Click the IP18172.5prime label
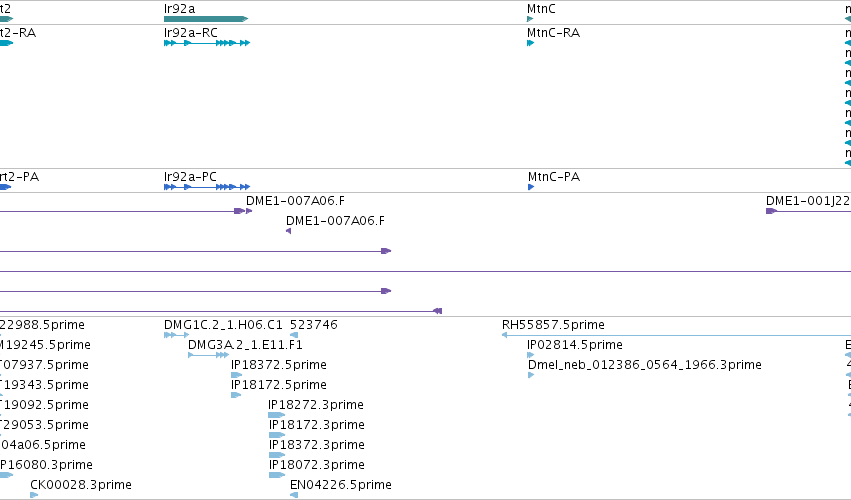 pyautogui.click(x=278, y=385)
